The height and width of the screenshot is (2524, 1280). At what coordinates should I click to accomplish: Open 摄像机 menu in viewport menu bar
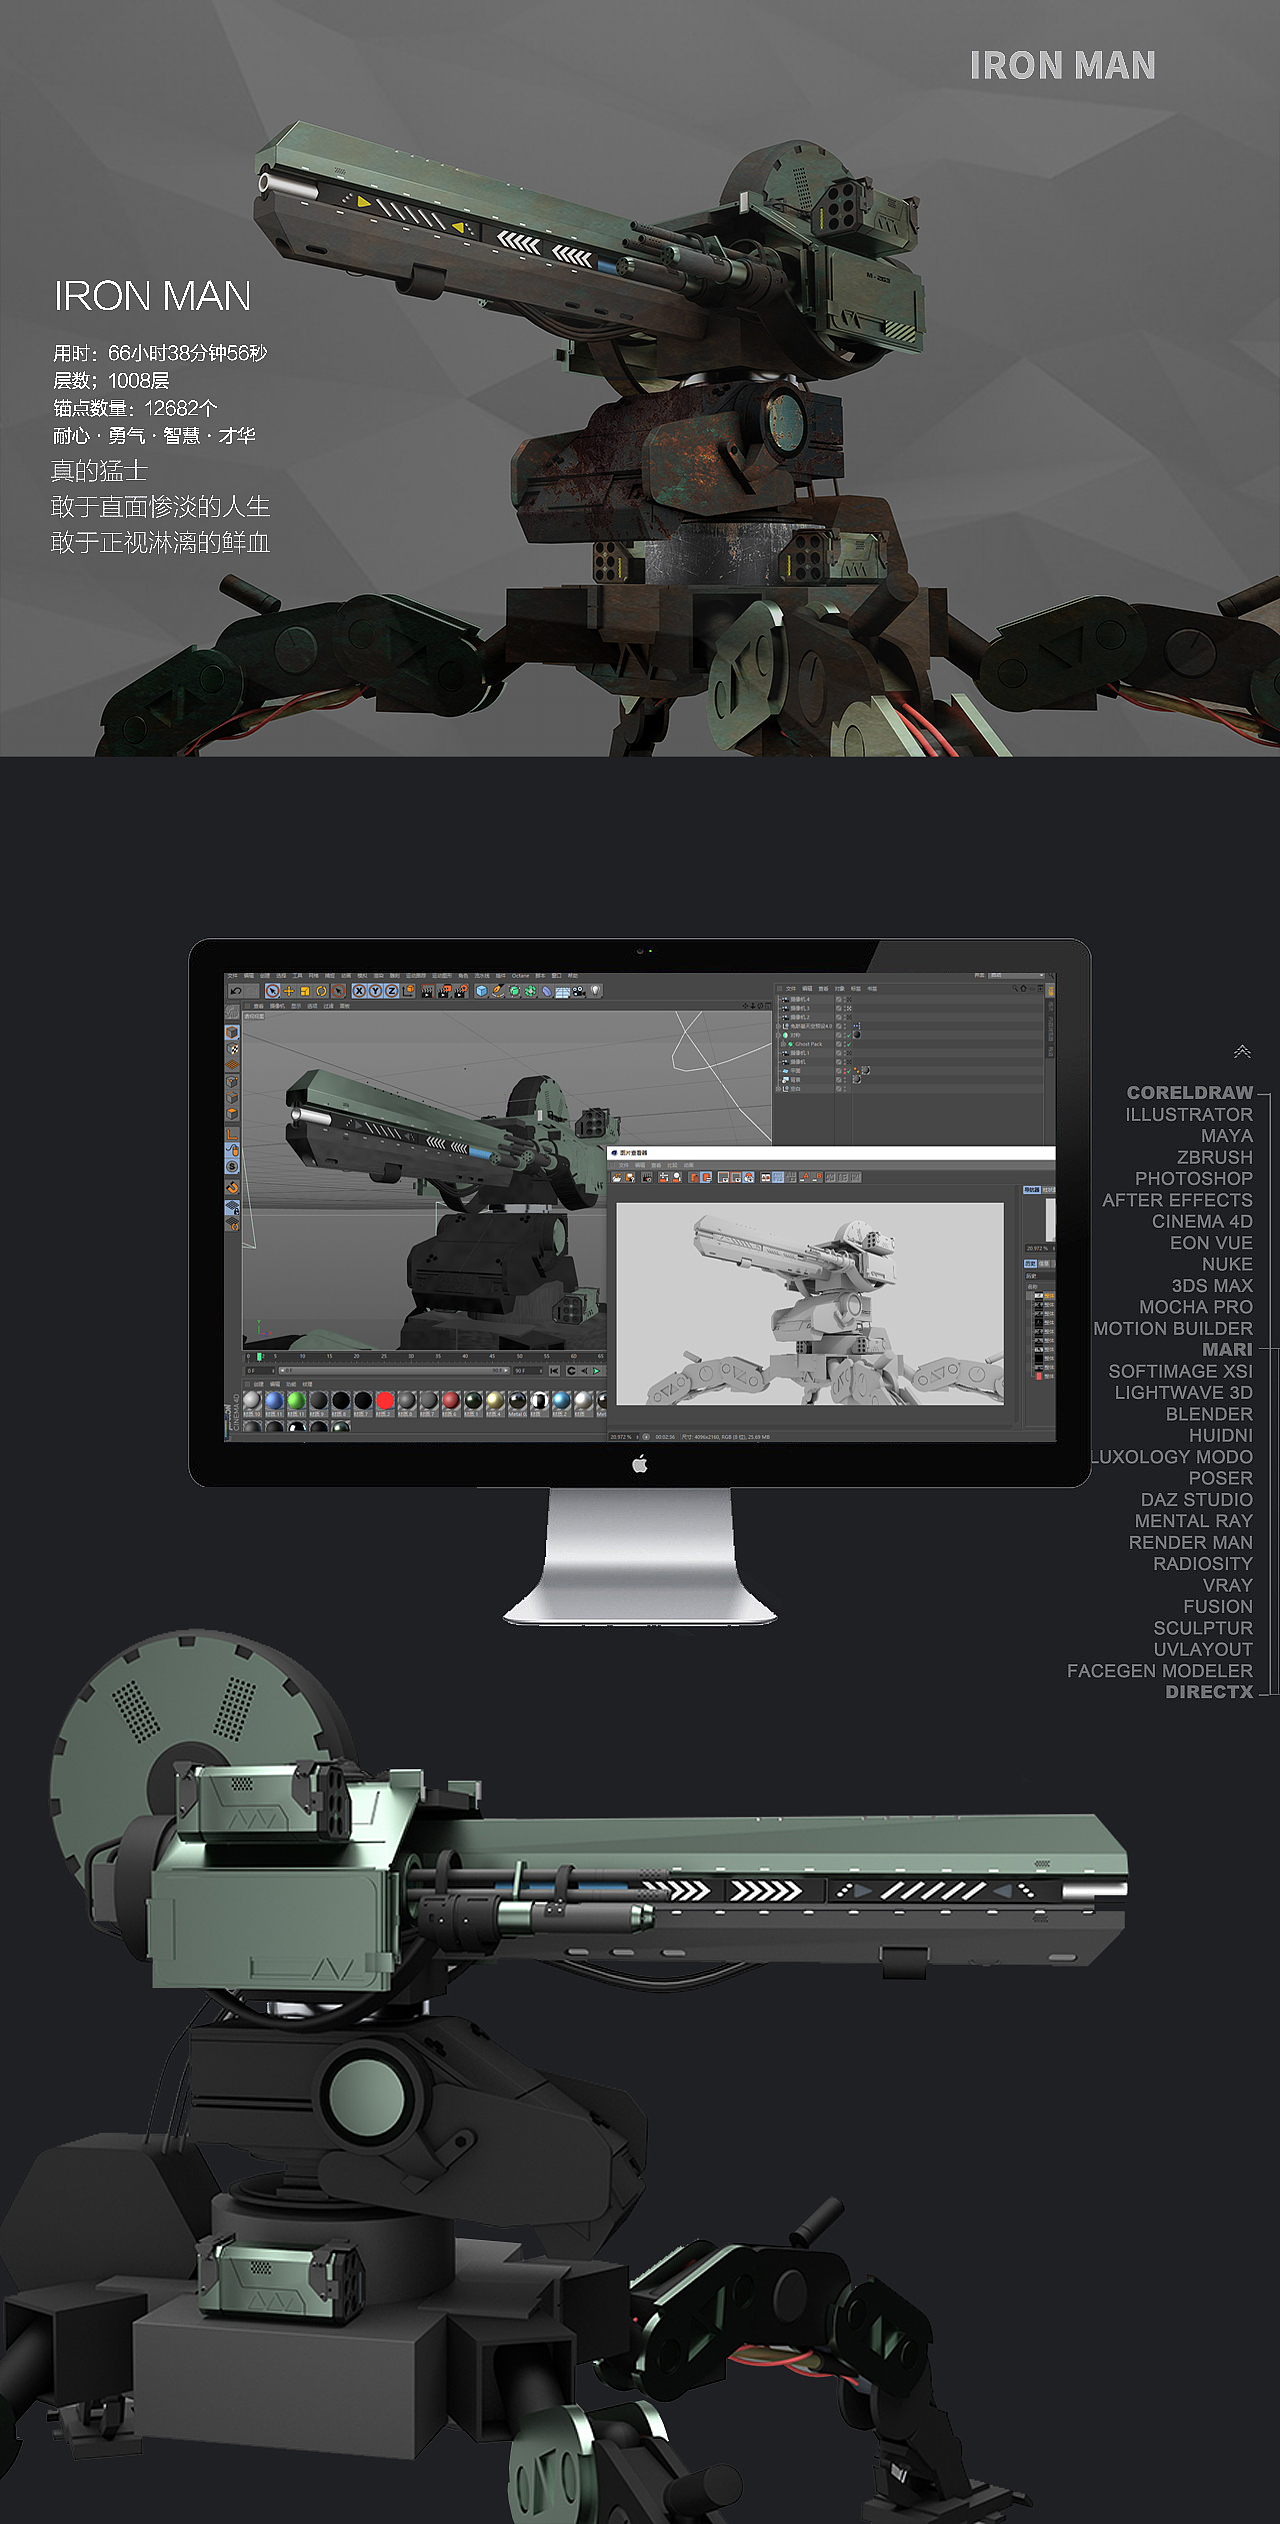277,1006
